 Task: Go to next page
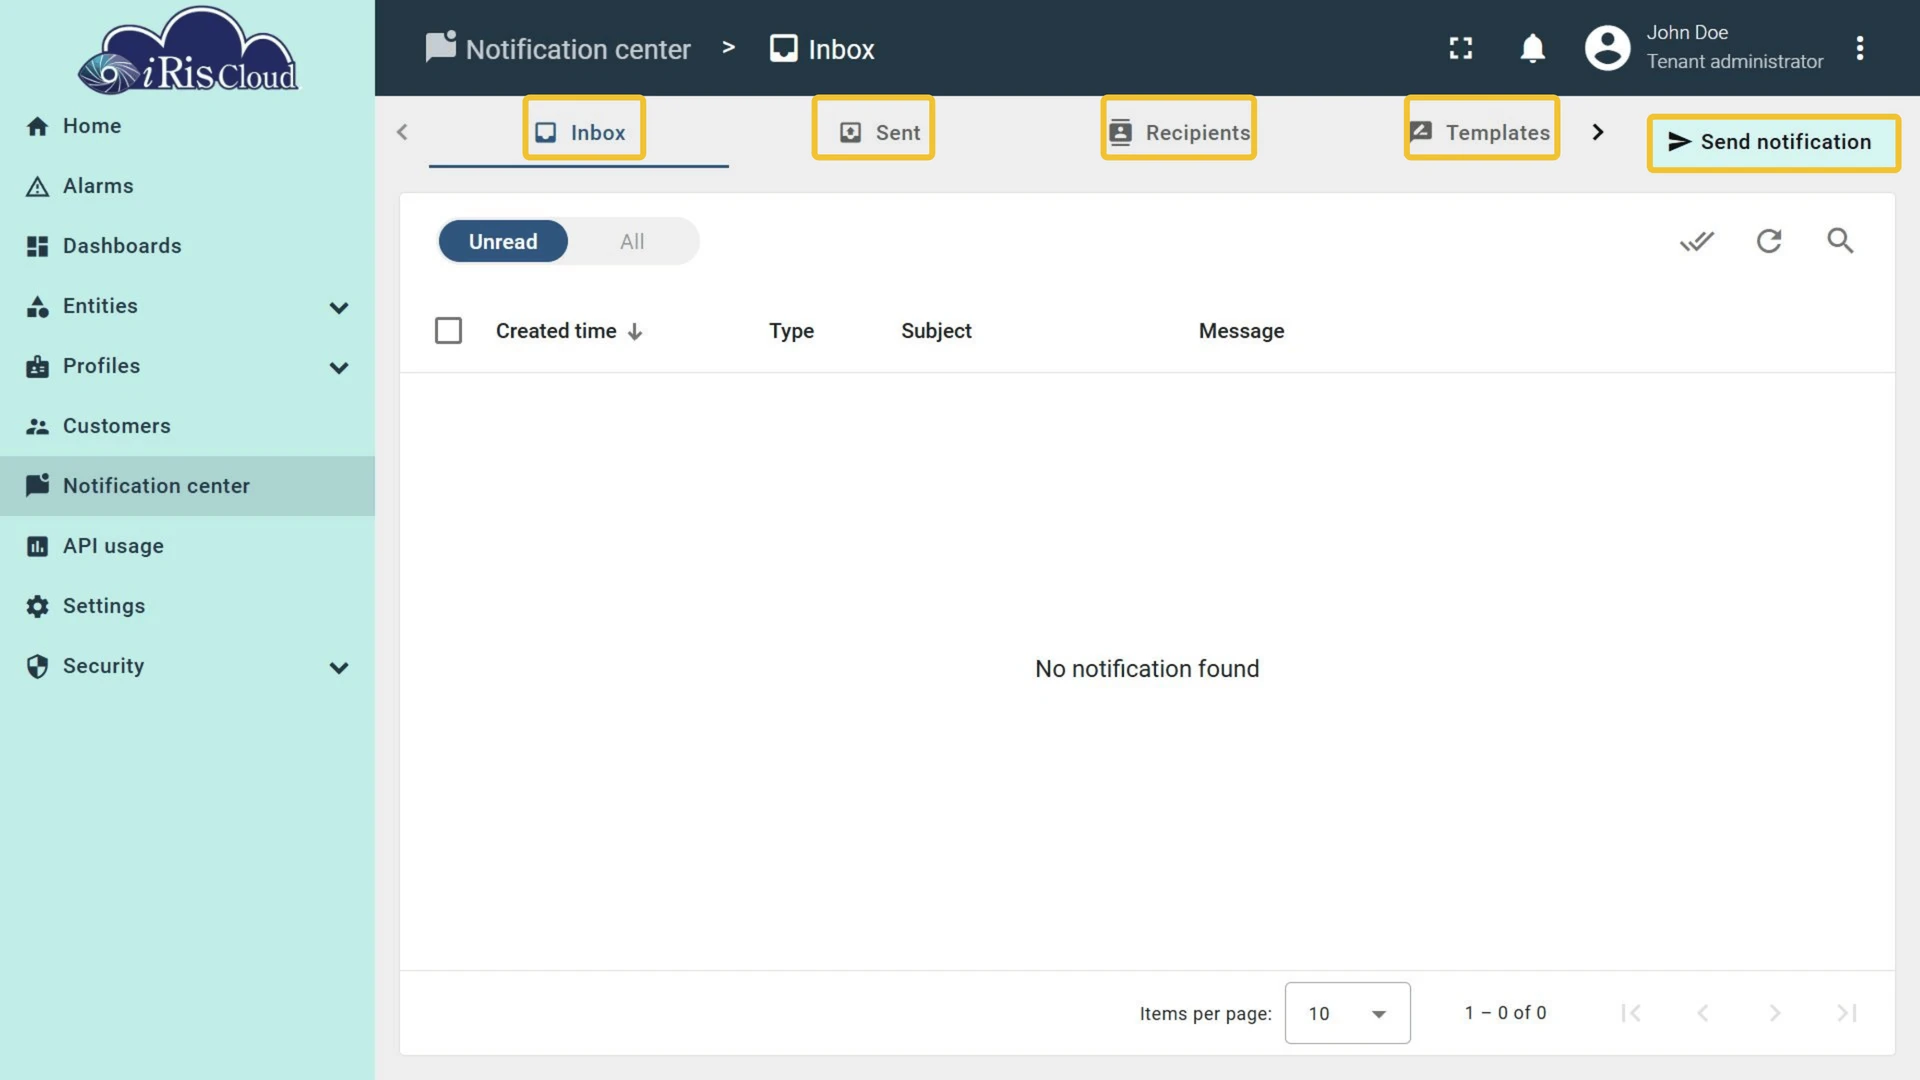click(1775, 1013)
